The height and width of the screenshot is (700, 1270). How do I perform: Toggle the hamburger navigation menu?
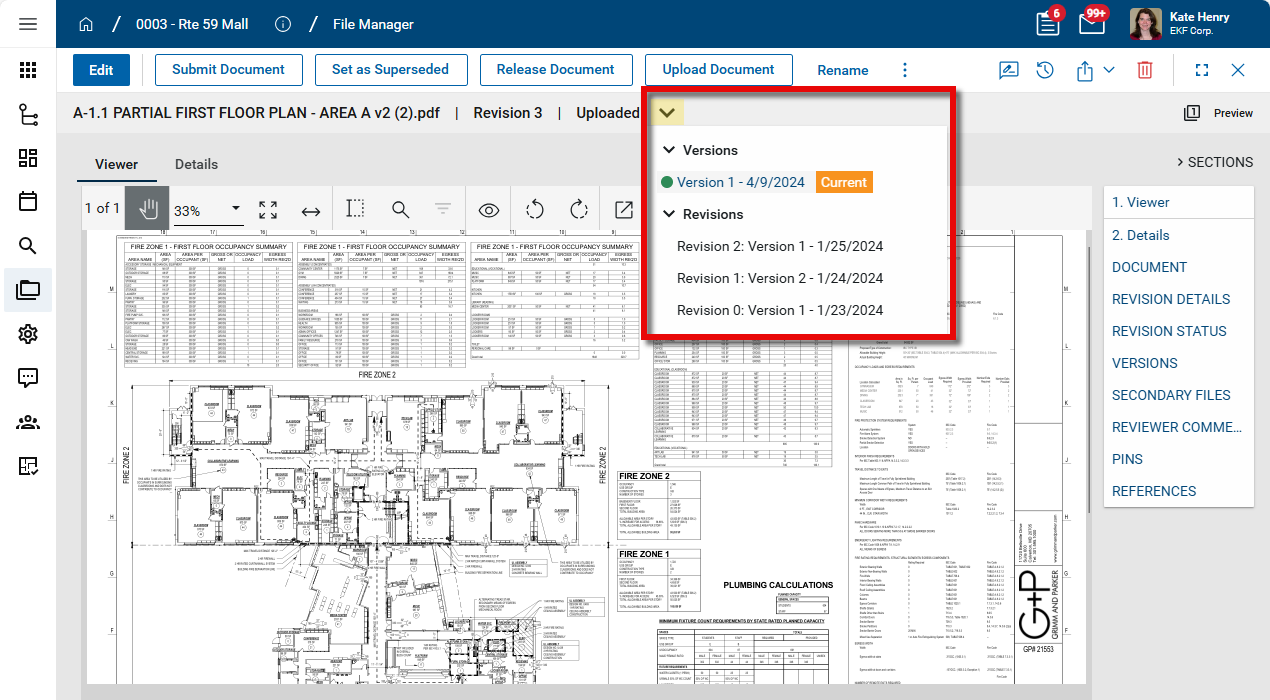click(28, 24)
